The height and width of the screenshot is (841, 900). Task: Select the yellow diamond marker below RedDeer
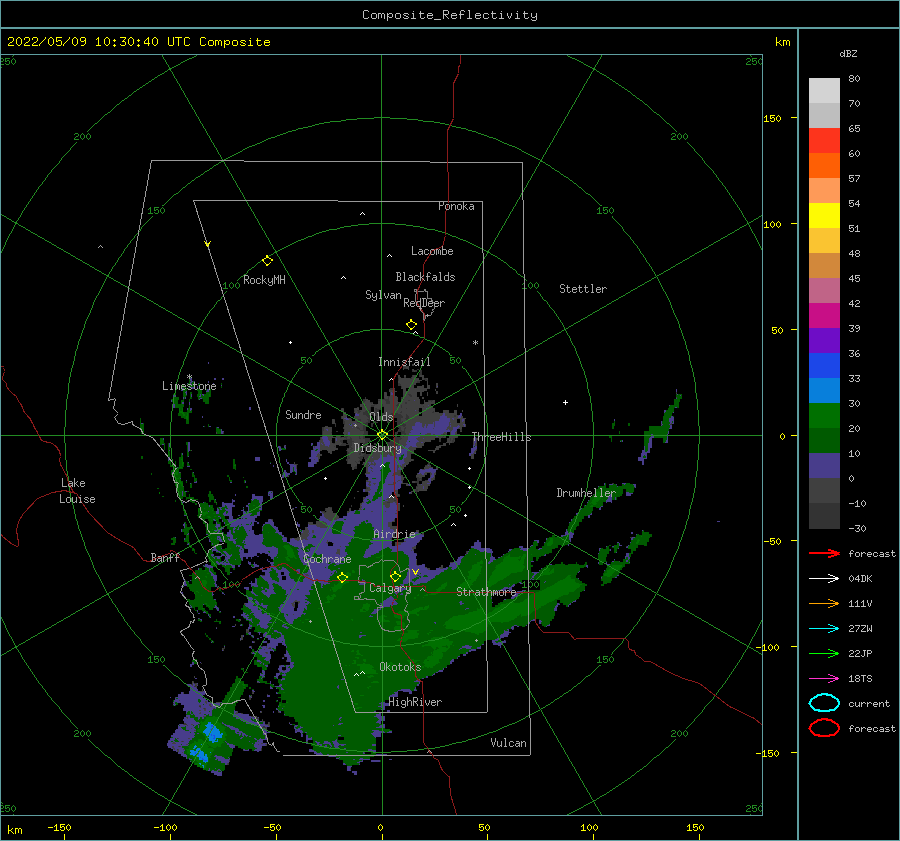pos(412,325)
